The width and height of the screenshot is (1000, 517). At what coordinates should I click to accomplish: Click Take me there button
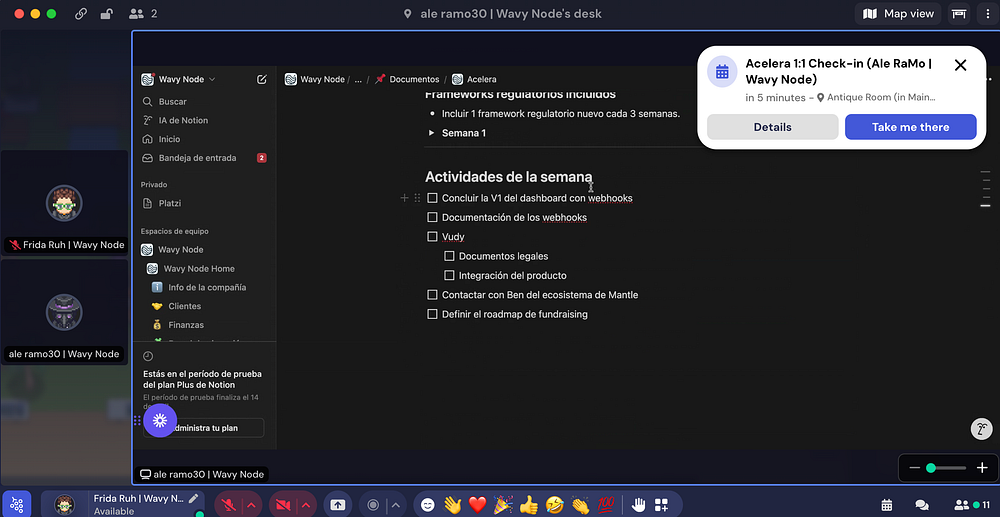911,127
